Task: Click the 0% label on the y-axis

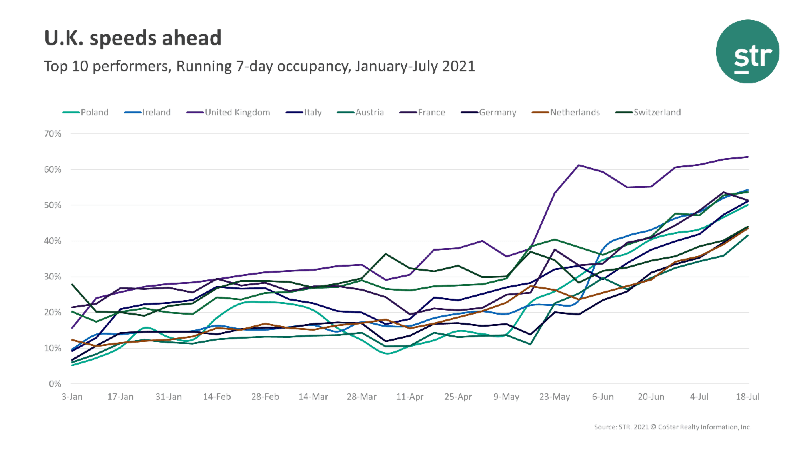Action: click(55, 384)
